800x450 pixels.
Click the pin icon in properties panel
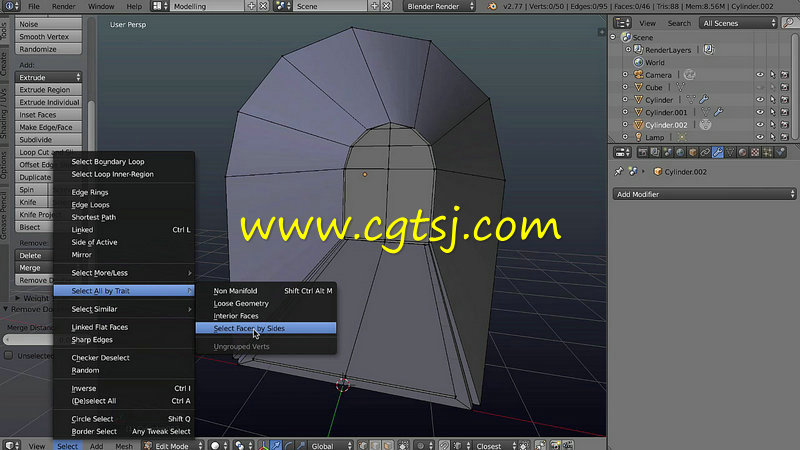click(x=619, y=171)
